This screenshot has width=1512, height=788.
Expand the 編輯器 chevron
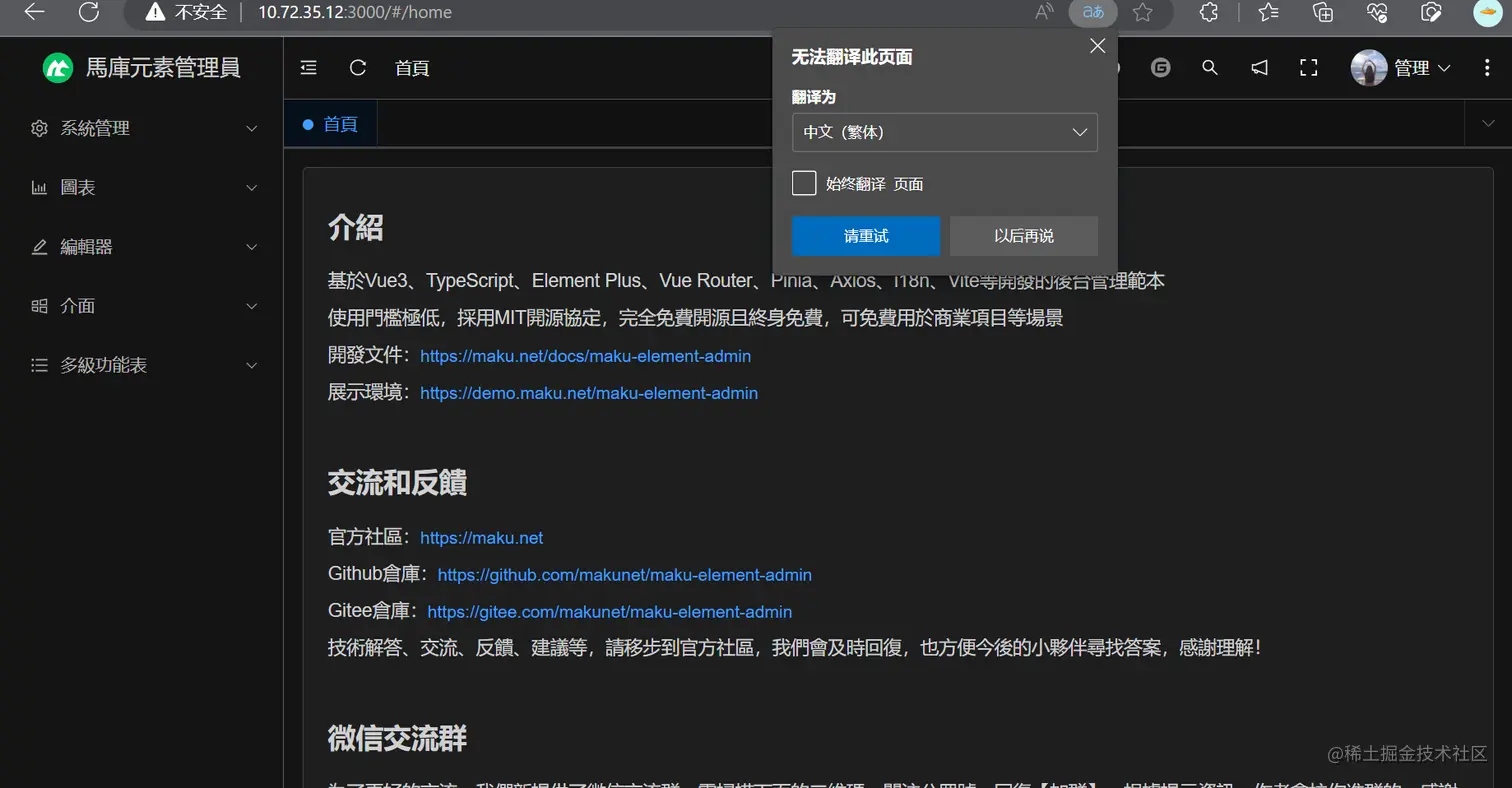pos(252,247)
